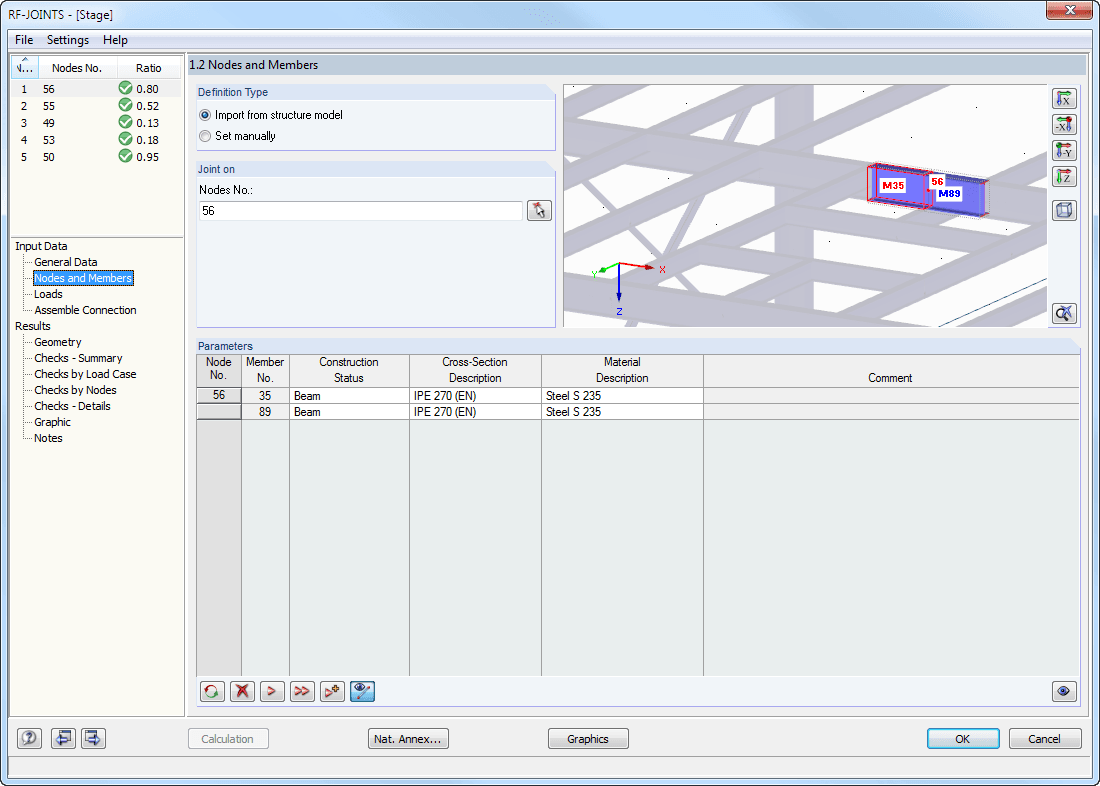Select case row 4 with node 53
This screenshot has height=786, width=1100.
click(x=96, y=140)
